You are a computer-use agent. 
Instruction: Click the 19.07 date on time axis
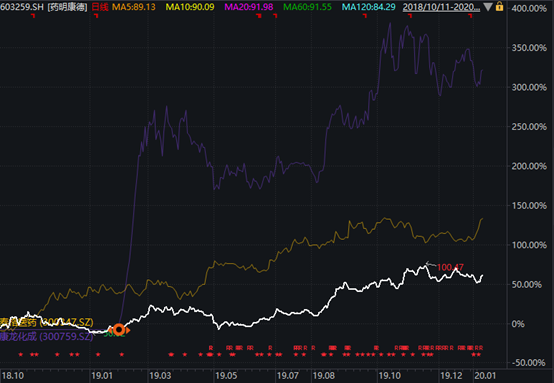(288, 376)
